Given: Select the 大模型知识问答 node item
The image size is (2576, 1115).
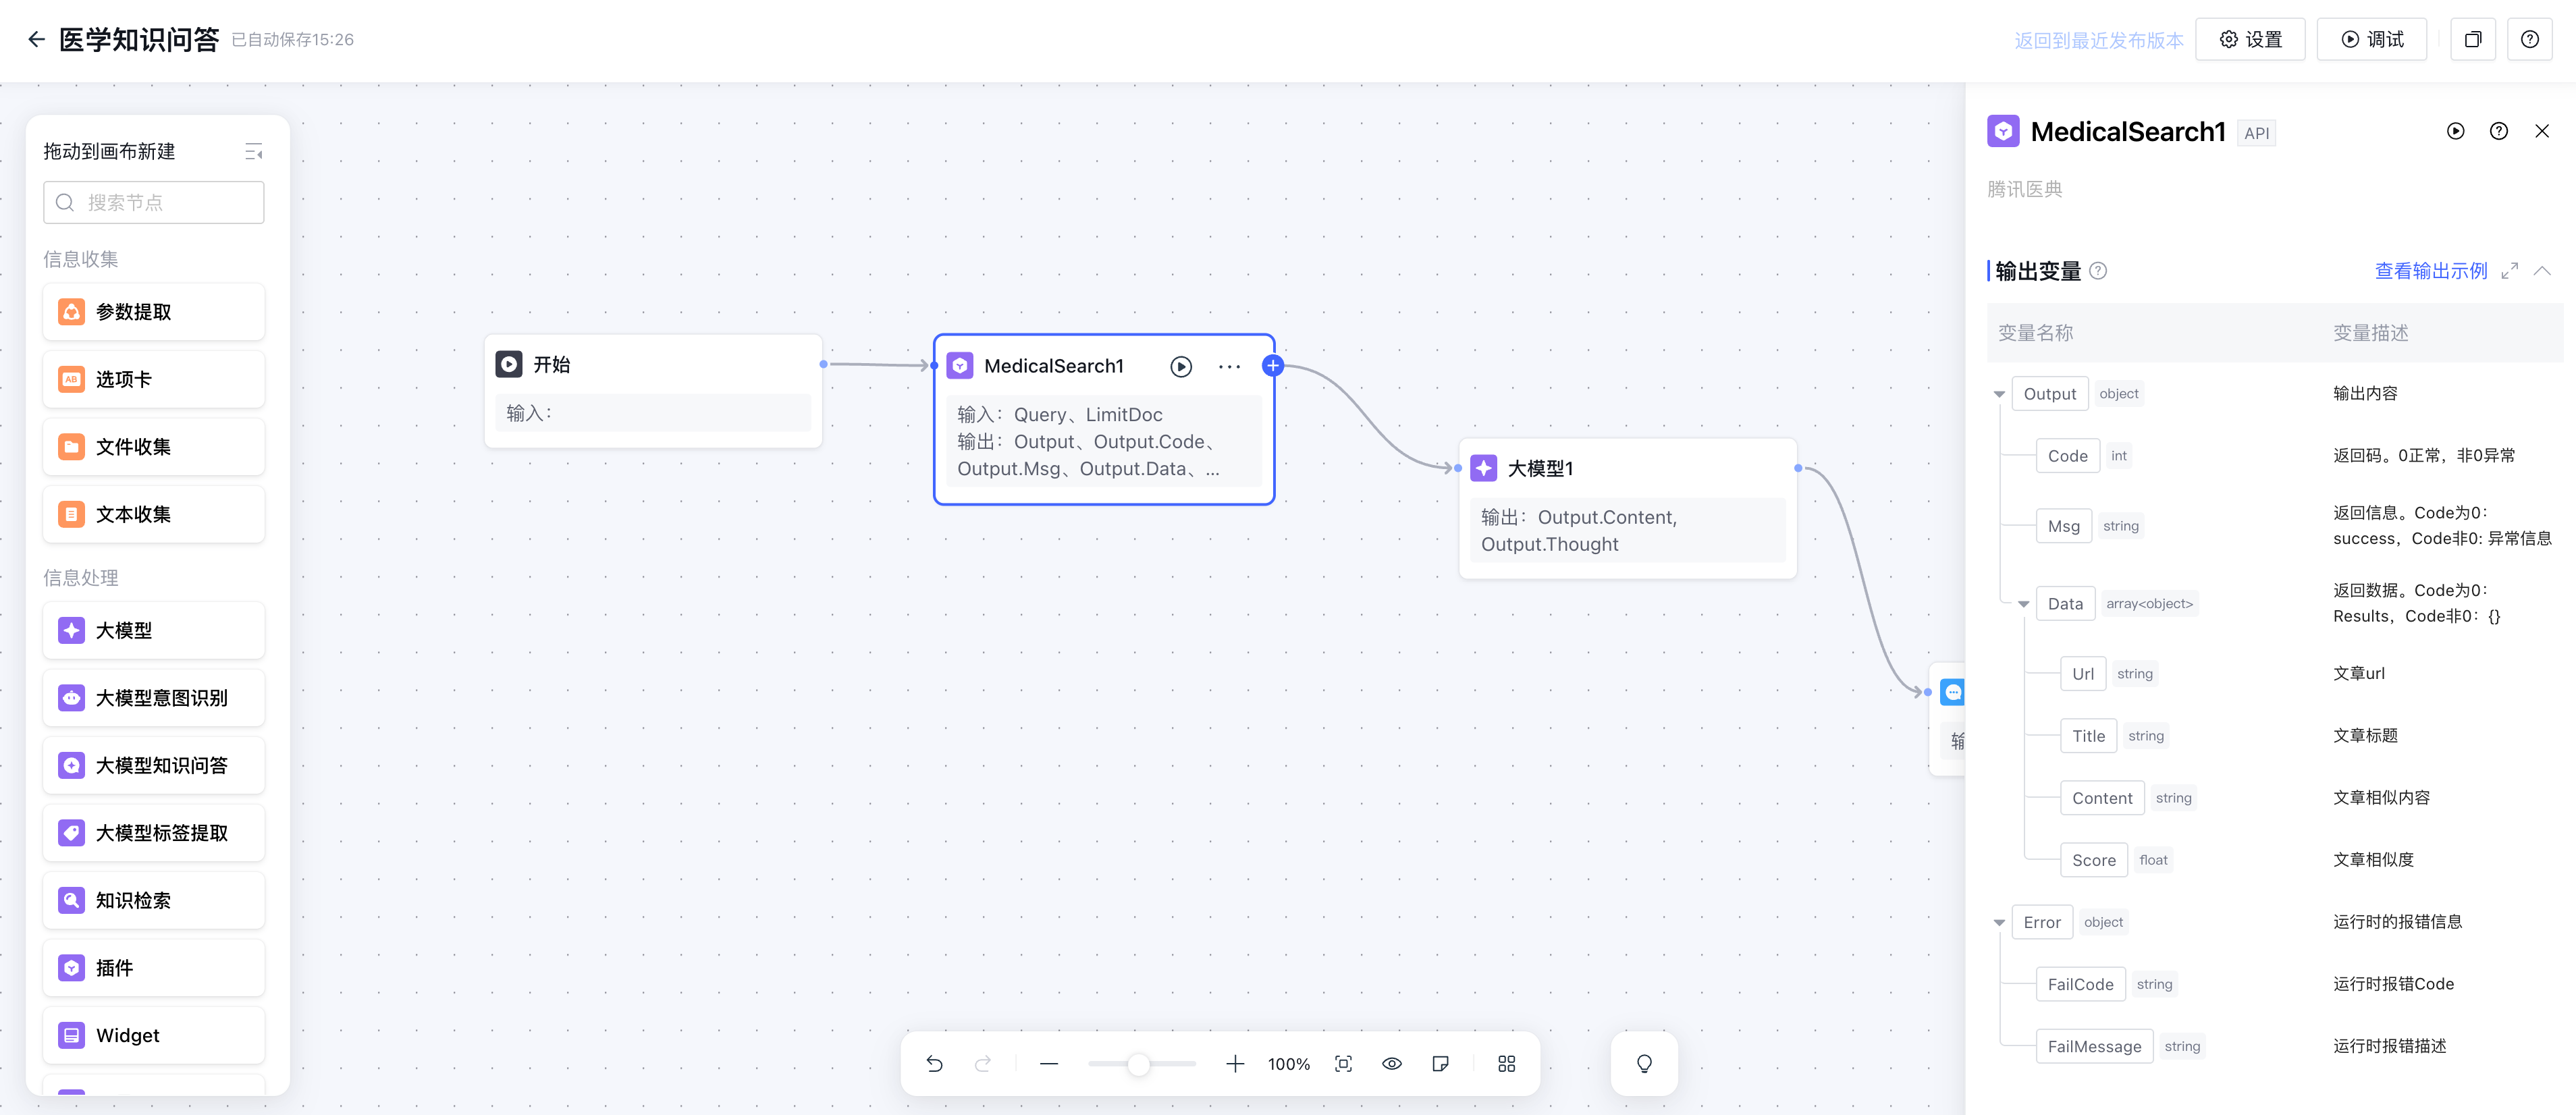Looking at the screenshot, I should [154, 765].
